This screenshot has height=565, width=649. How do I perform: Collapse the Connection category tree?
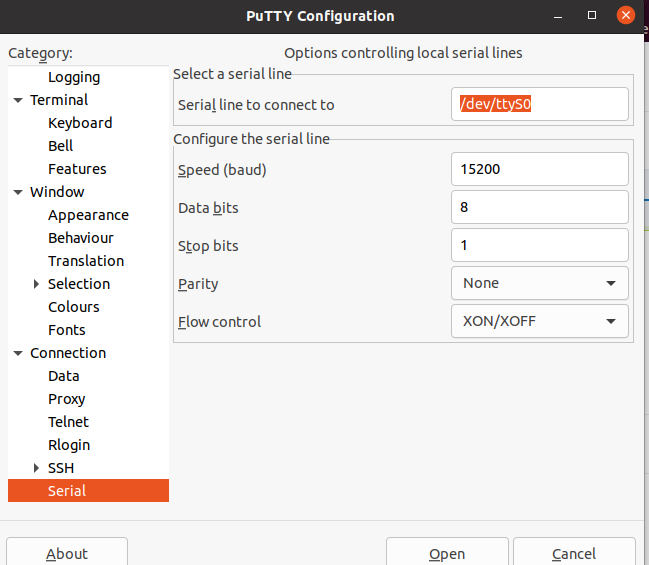click(x=18, y=353)
